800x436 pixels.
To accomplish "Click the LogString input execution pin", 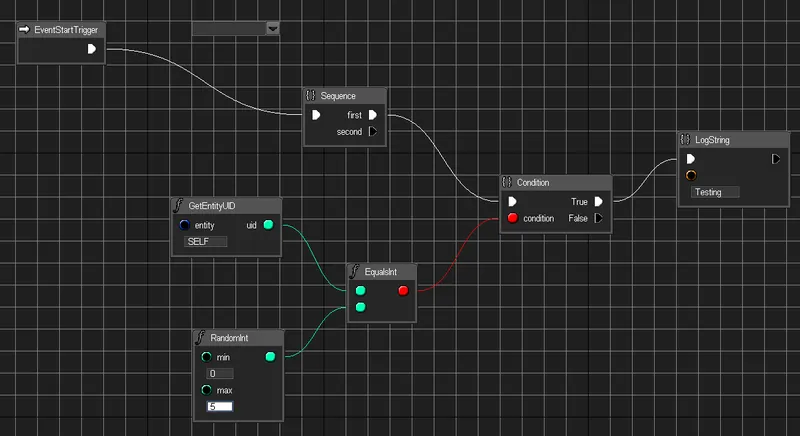I will 690,159.
